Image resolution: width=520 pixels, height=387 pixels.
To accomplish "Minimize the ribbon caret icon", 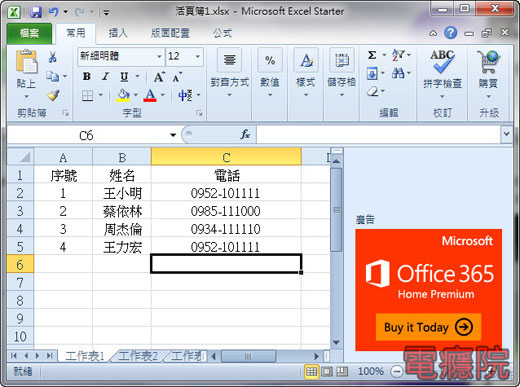I will [433, 33].
